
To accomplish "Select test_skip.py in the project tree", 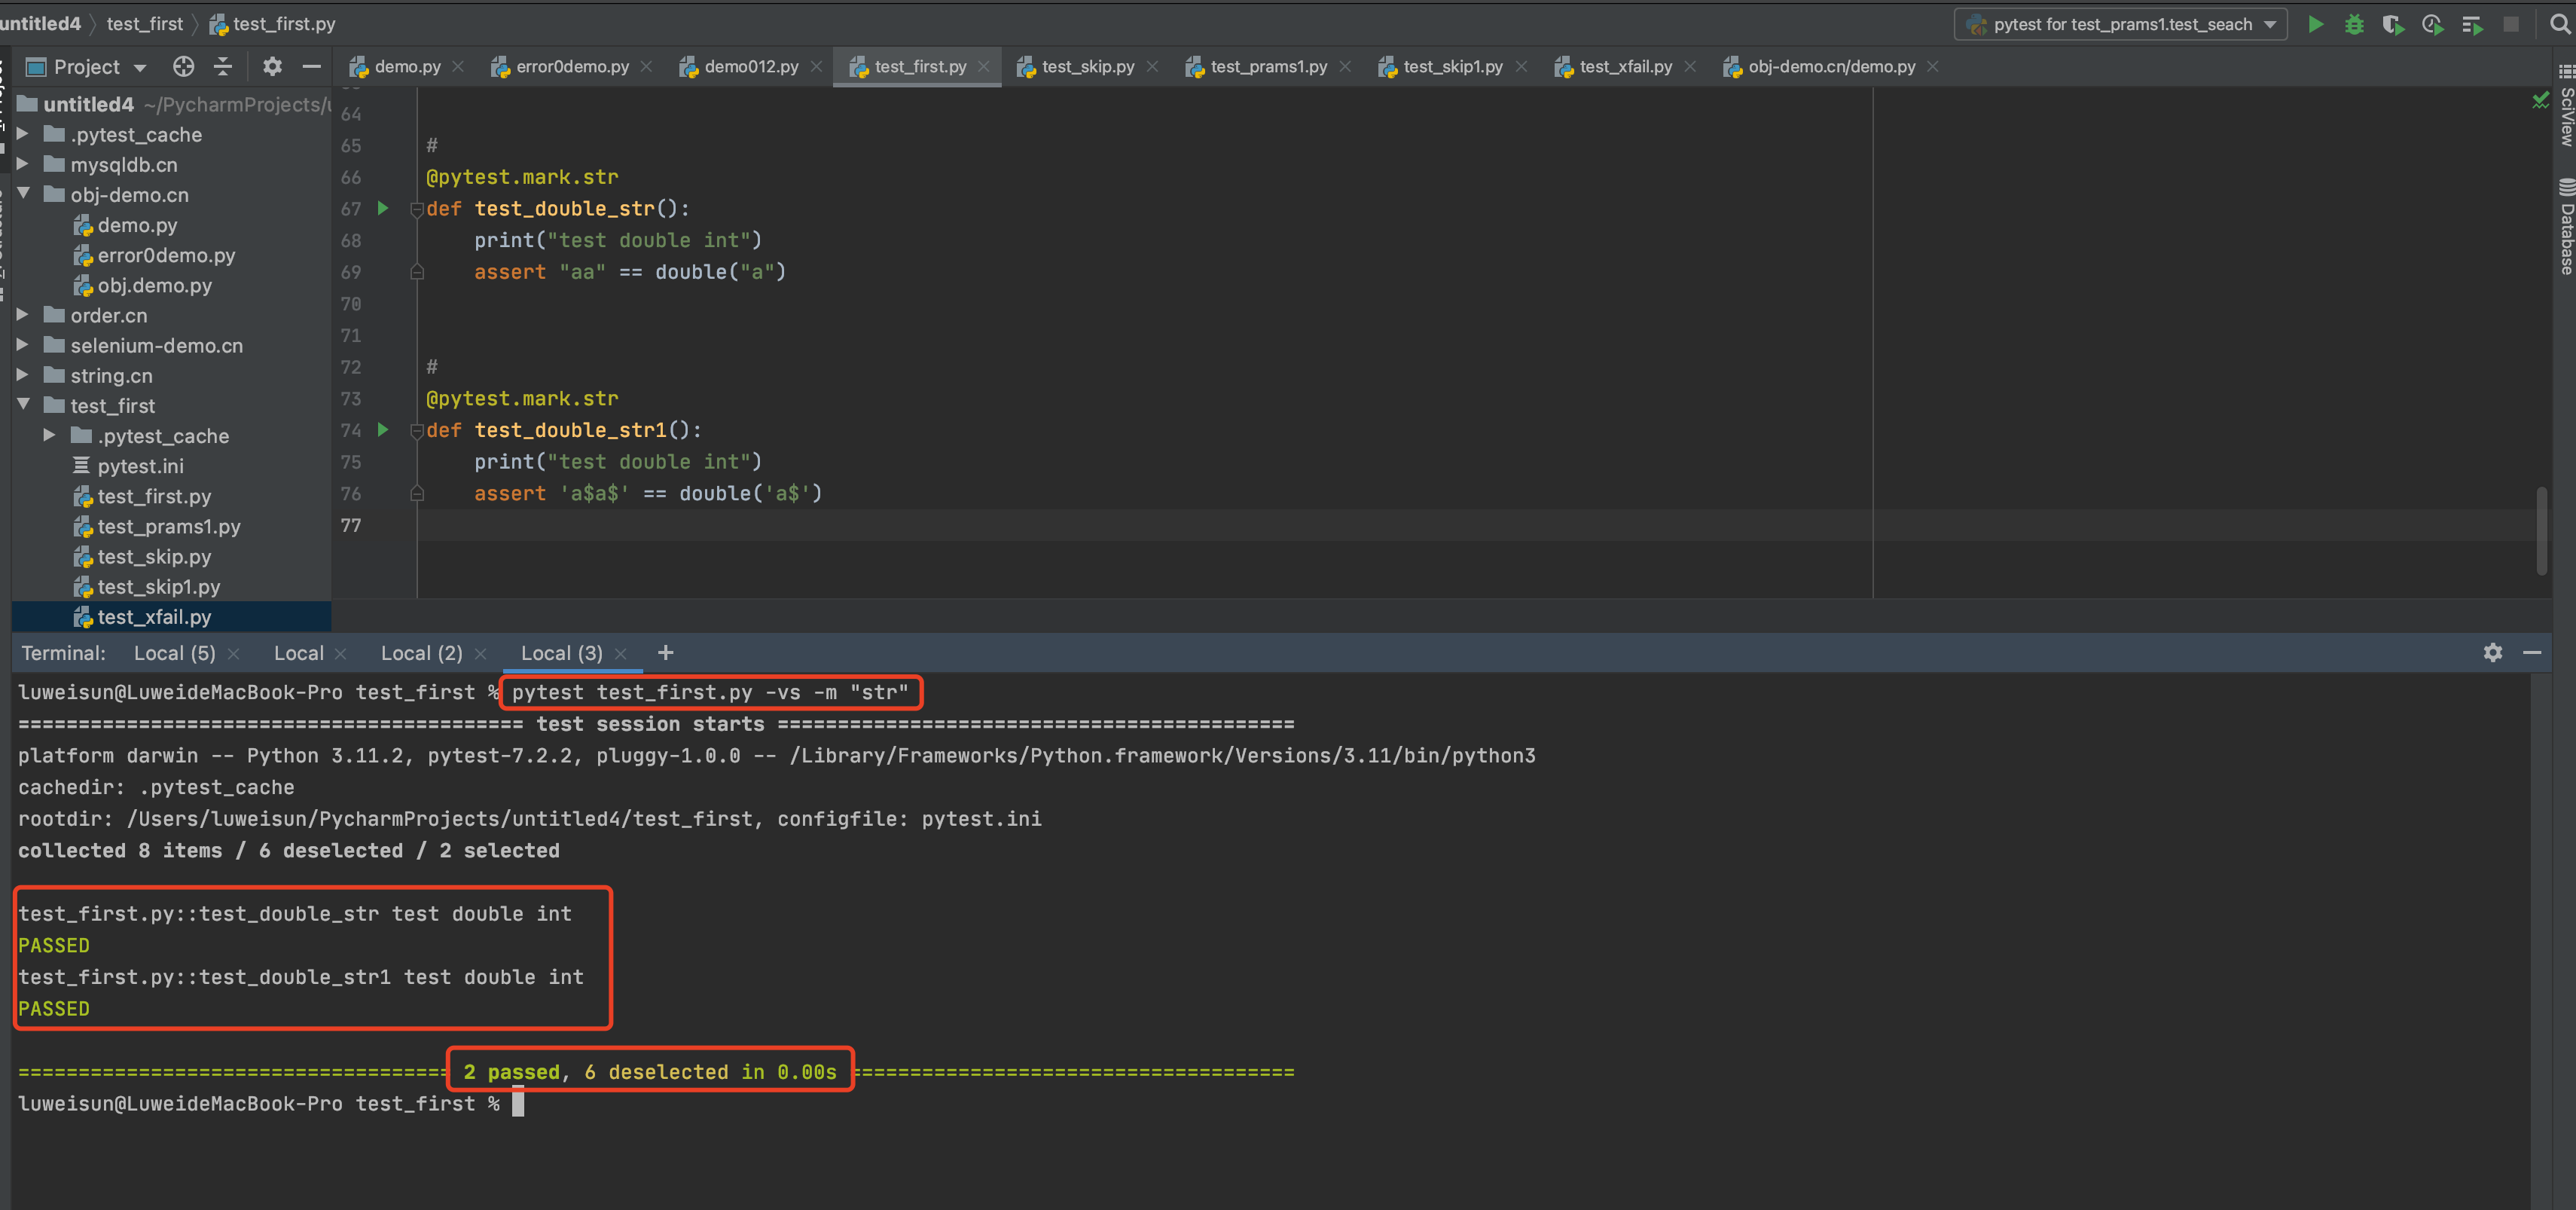I will point(154,556).
